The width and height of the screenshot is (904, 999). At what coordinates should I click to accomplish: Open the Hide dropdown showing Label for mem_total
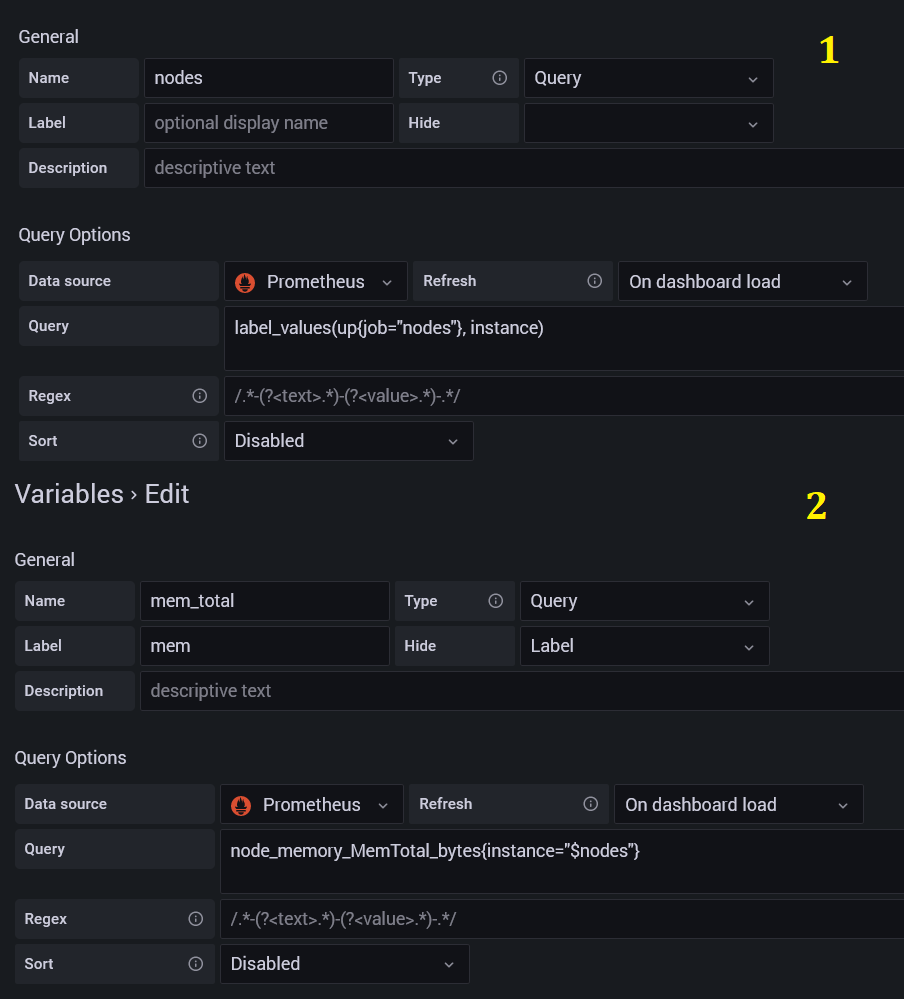[x=644, y=645]
